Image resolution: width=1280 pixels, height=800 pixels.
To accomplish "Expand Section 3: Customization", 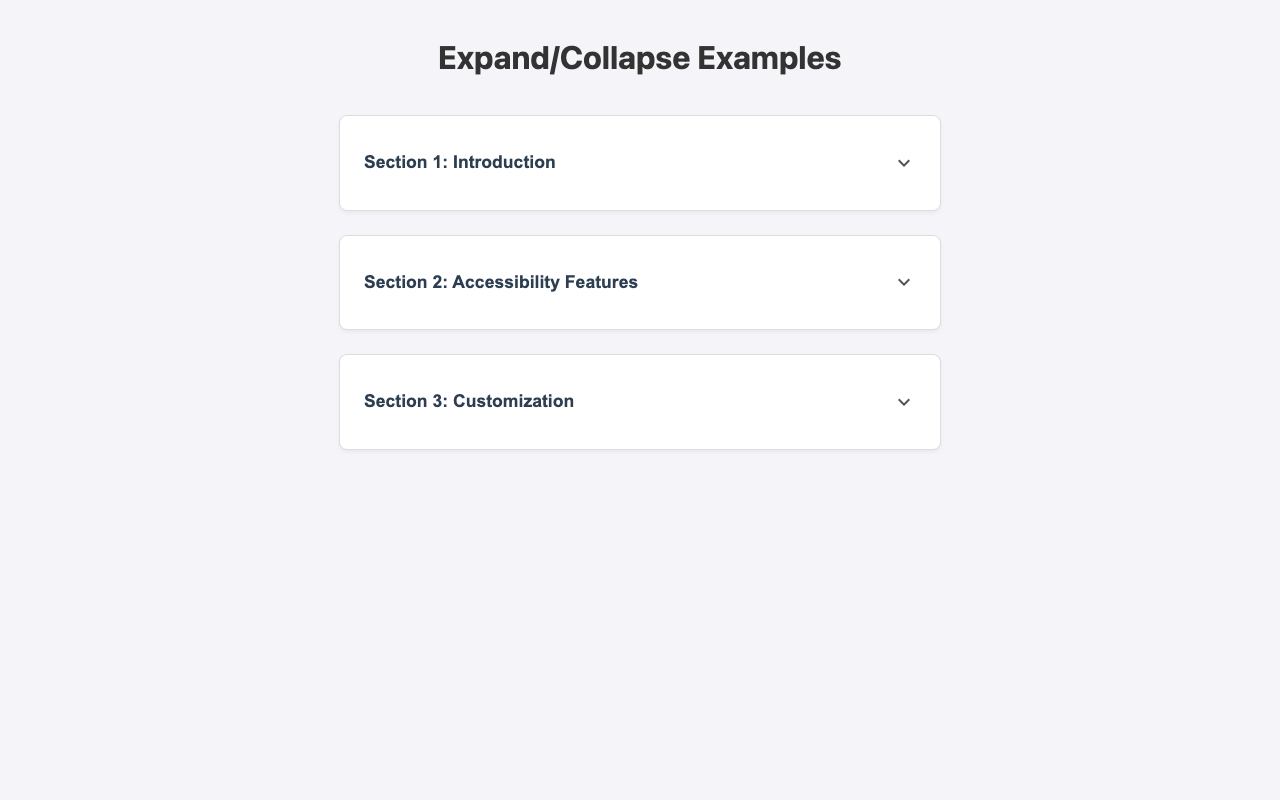I will (640, 401).
